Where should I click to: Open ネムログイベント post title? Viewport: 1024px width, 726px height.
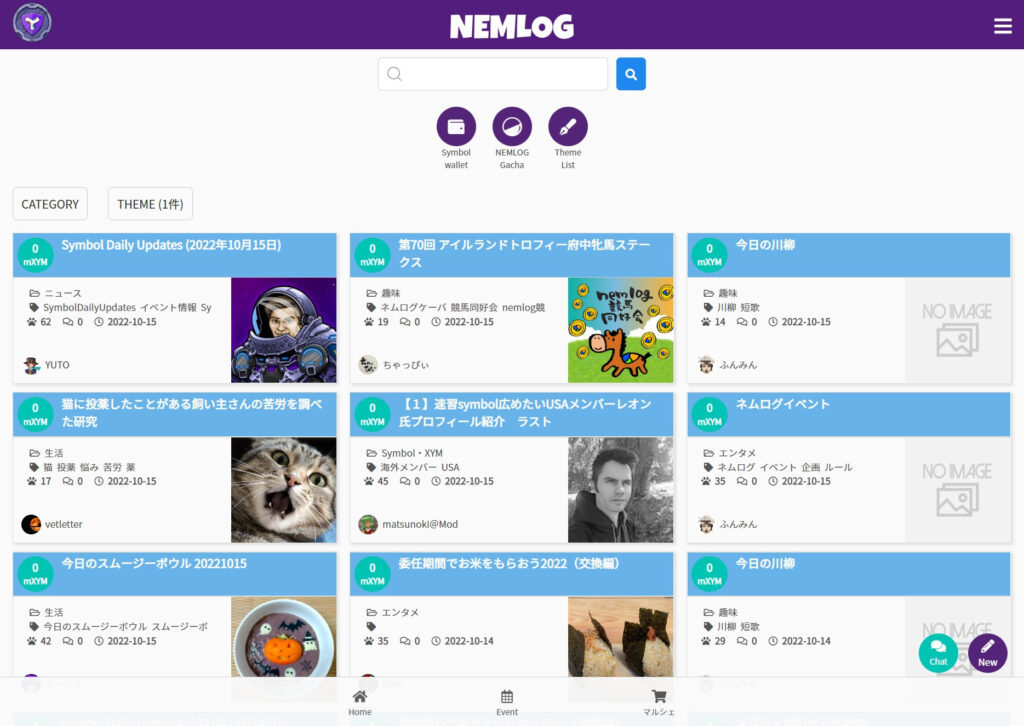[782, 404]
